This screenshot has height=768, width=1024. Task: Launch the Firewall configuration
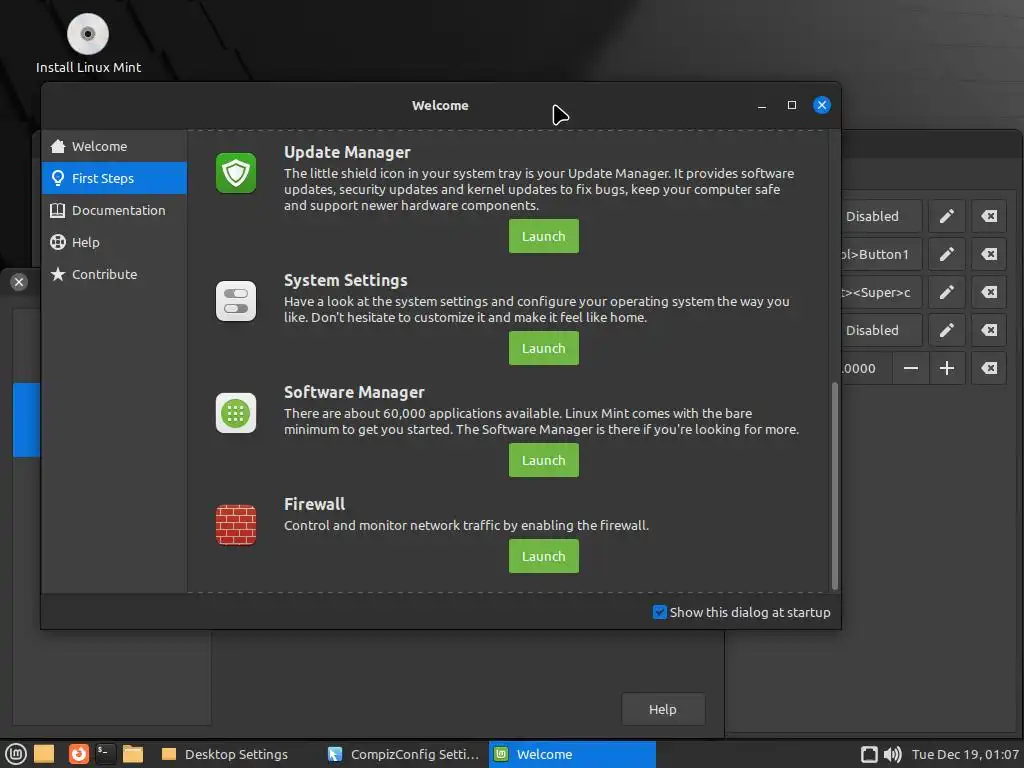pos(543,556)
